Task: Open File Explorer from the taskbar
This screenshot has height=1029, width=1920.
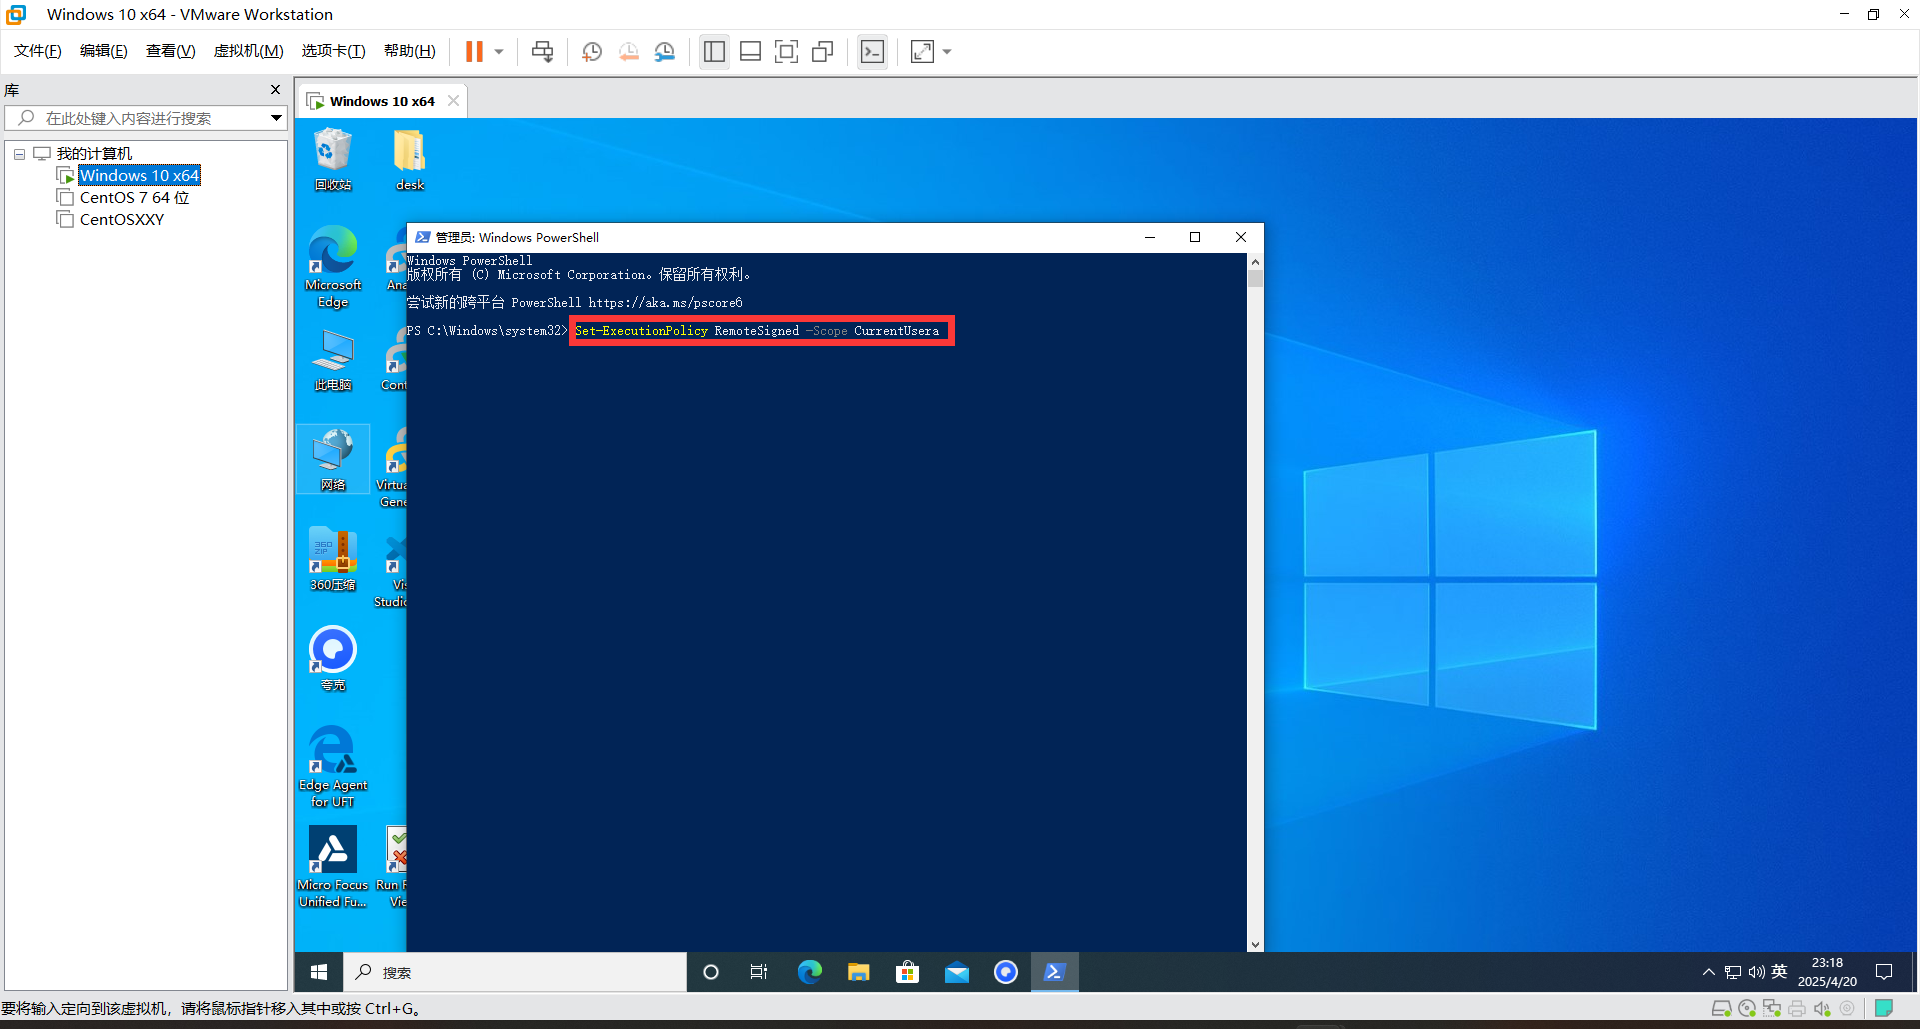Action: pyautogui.click(x=858, y=972)
